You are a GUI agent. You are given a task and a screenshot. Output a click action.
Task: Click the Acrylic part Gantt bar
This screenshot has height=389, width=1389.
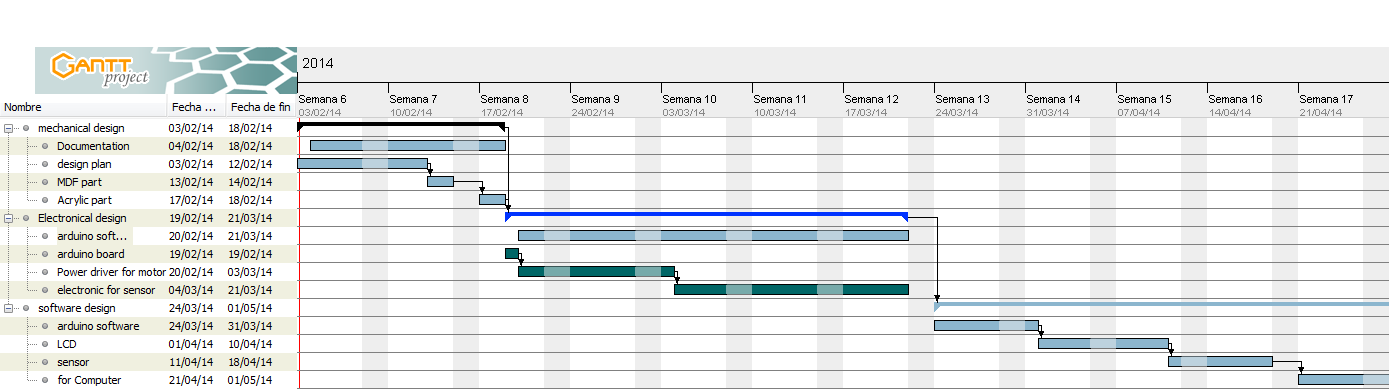click(492, 200)
